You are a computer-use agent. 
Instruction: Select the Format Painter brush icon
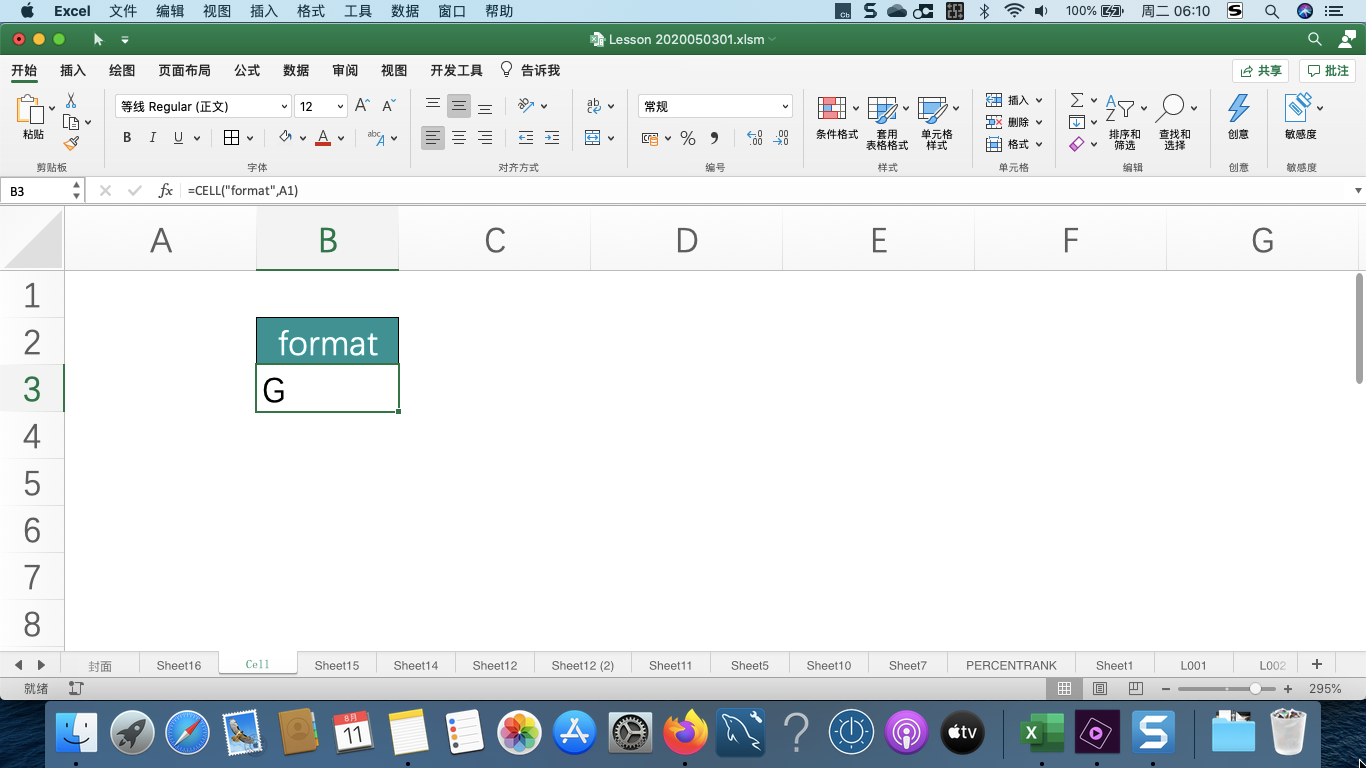point(71,144)
